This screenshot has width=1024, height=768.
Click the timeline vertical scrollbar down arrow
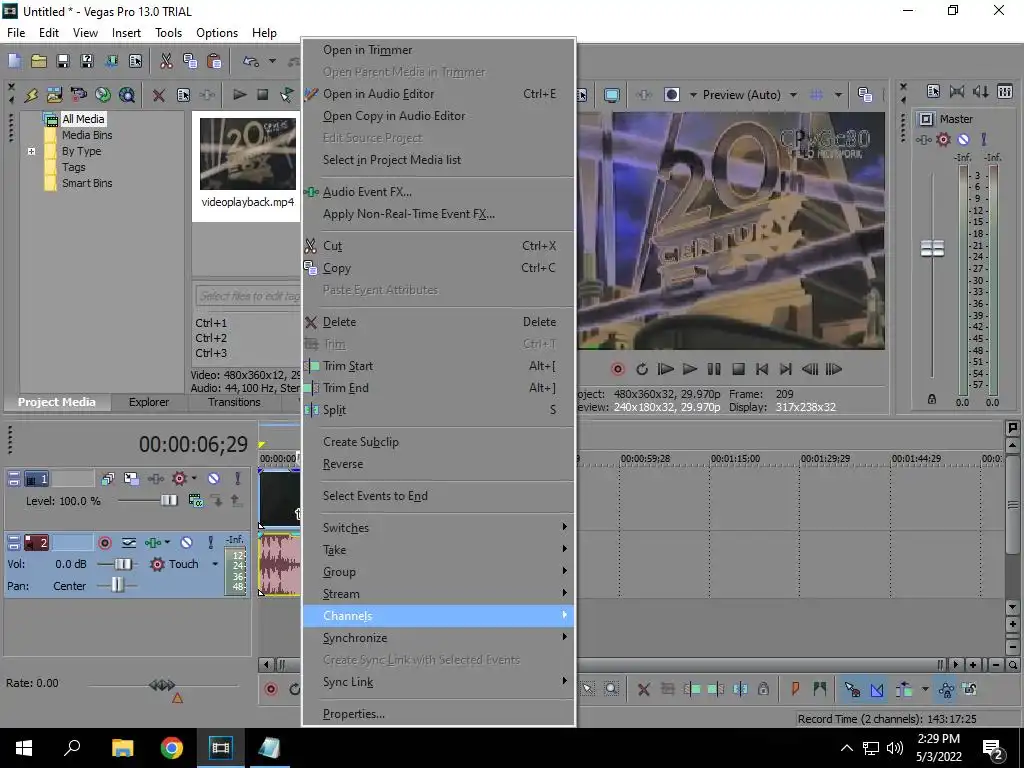(x=1012, y=607)
